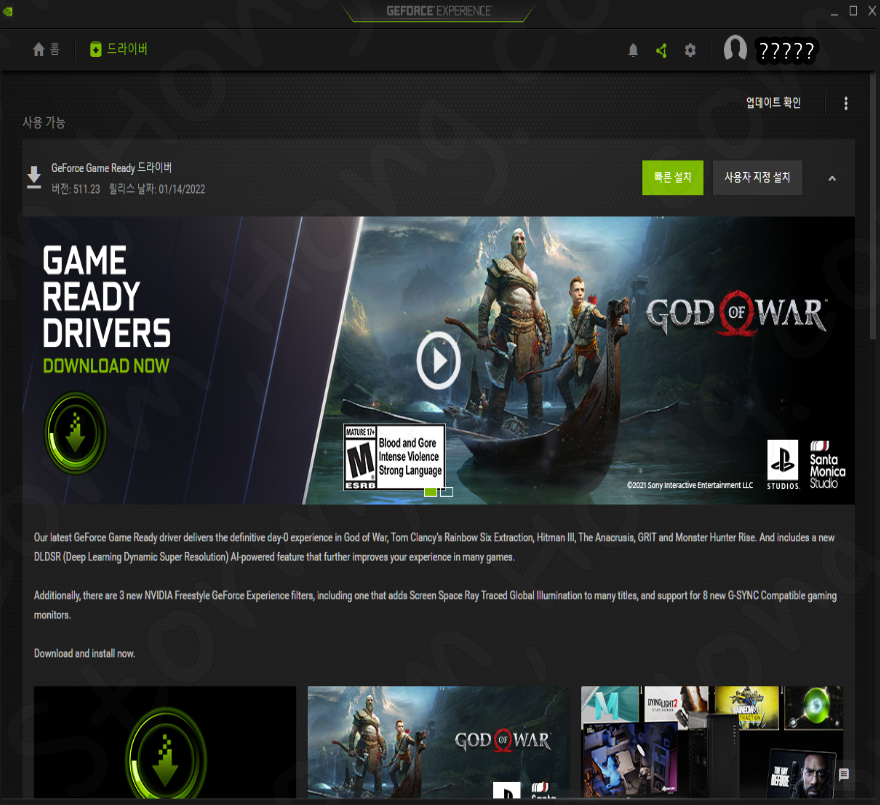The image size is (880, 805).
Task: Select first green carousel indicator
Action: [x=430, y=492]
